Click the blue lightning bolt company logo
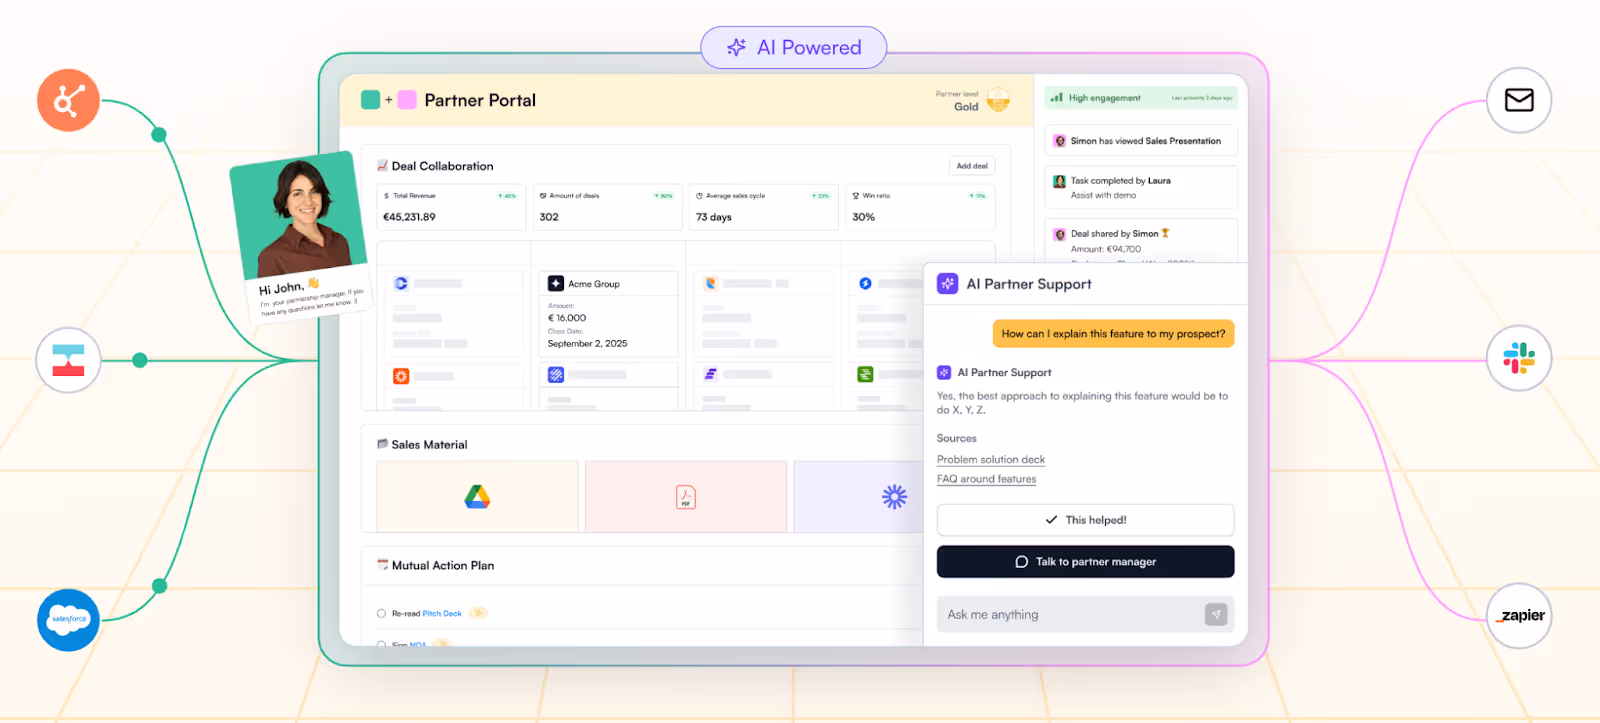Viewport: 1600px width, 723px height. point(866,284)
